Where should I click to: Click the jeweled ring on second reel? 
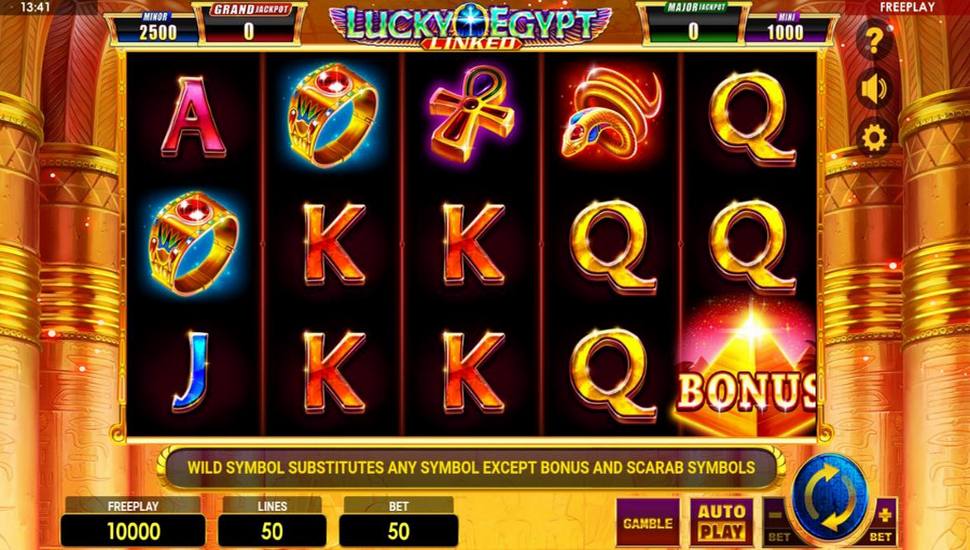click(332, 114)
